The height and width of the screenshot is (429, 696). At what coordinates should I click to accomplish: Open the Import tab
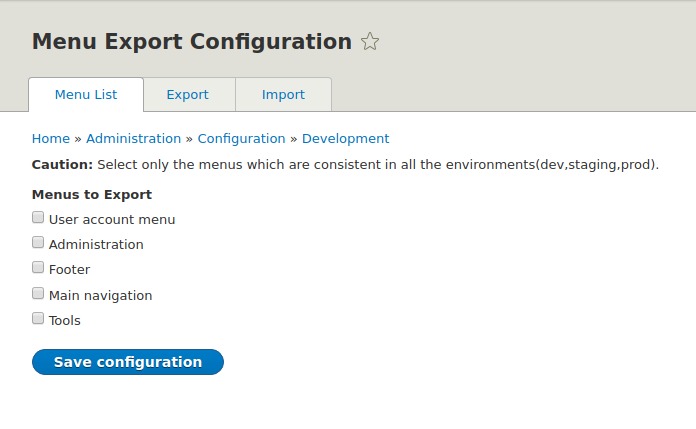pos(283,95)
